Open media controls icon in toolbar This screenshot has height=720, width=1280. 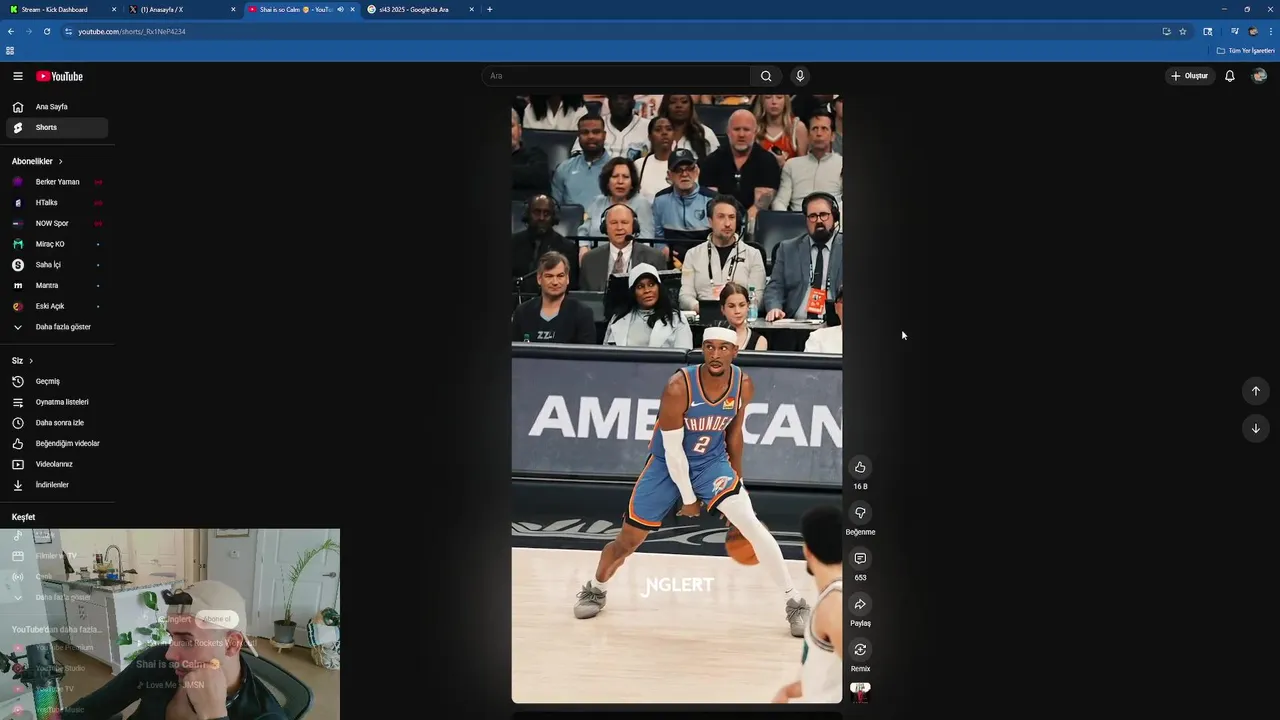[x=1234, y=31]
